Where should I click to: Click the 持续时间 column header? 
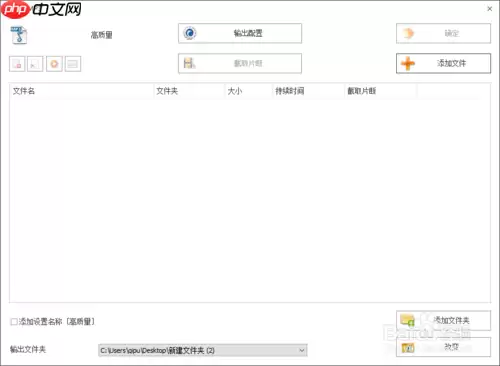pos(308,91)
